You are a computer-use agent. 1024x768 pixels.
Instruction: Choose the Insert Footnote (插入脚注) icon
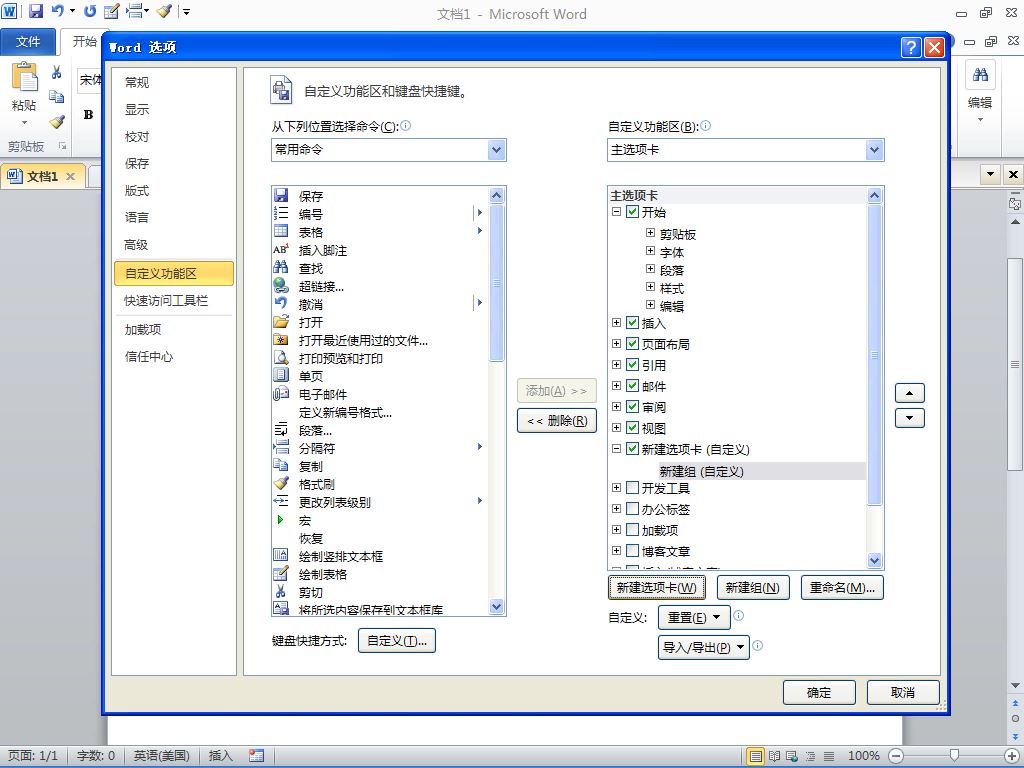point(281,249)
